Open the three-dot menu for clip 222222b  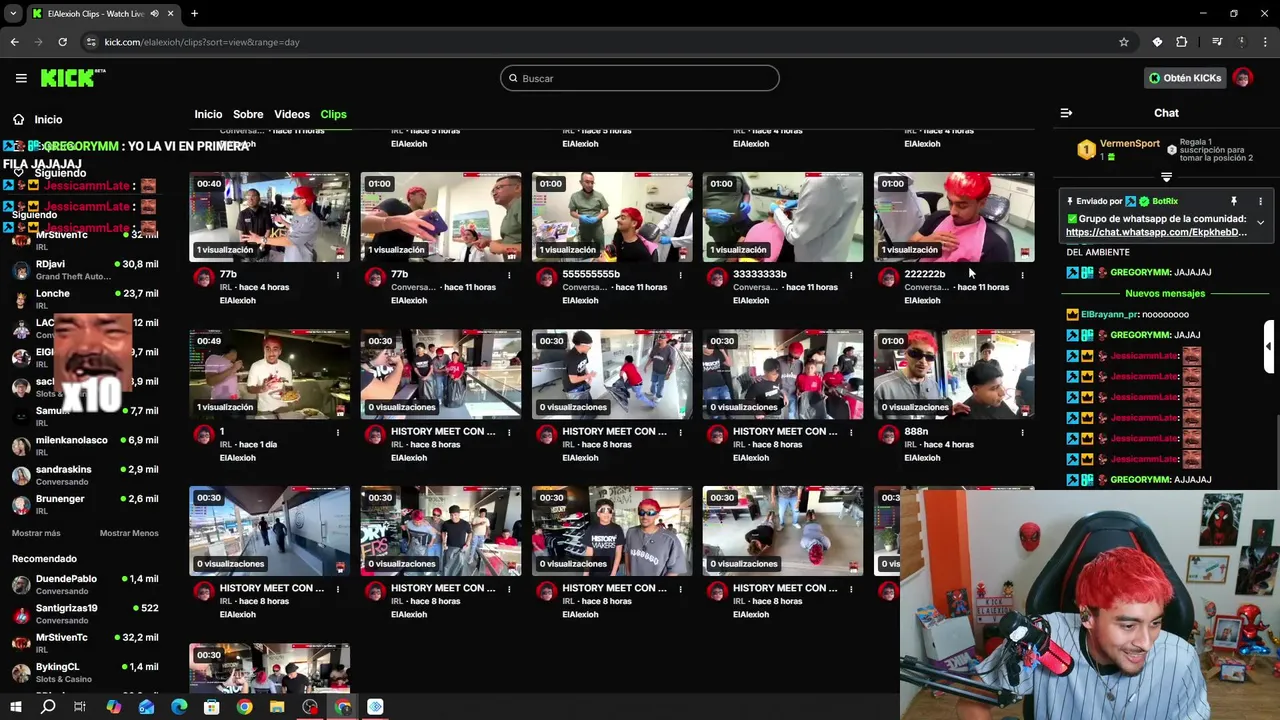pos(1022,275)
